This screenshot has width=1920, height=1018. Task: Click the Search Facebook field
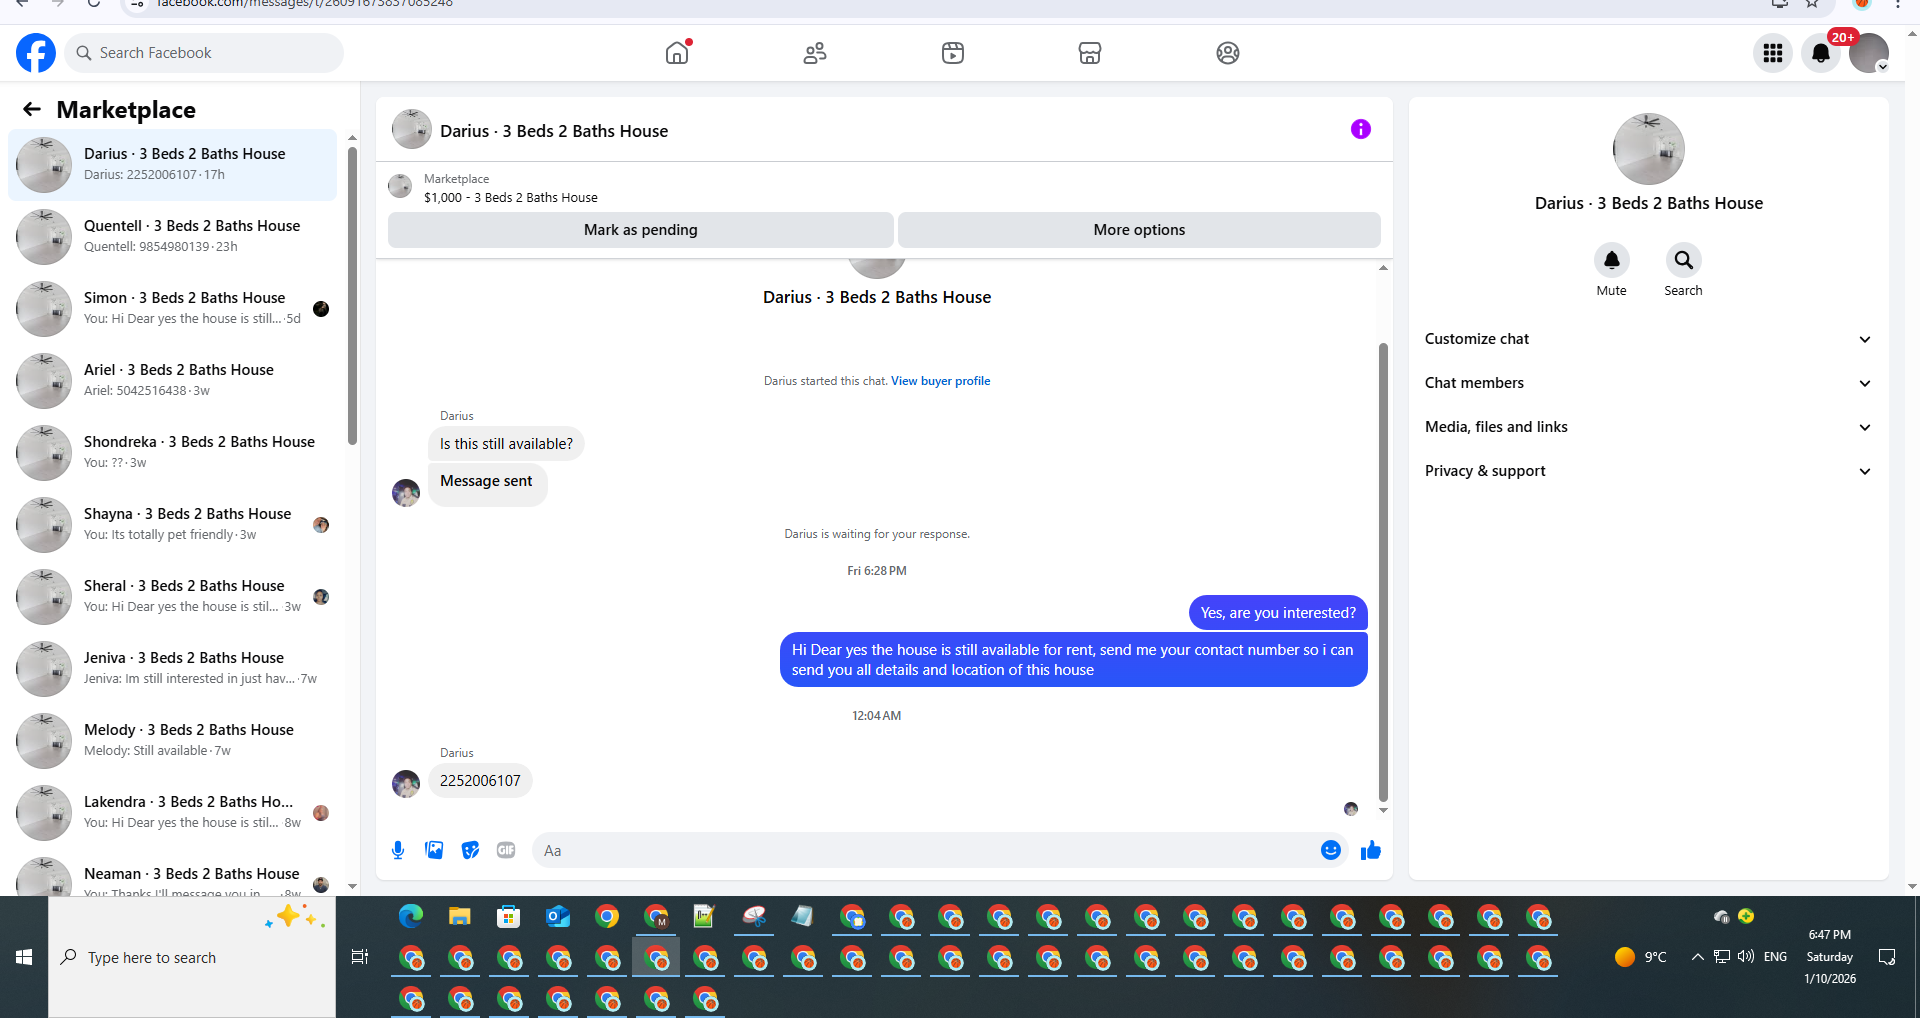click(204, 53)
